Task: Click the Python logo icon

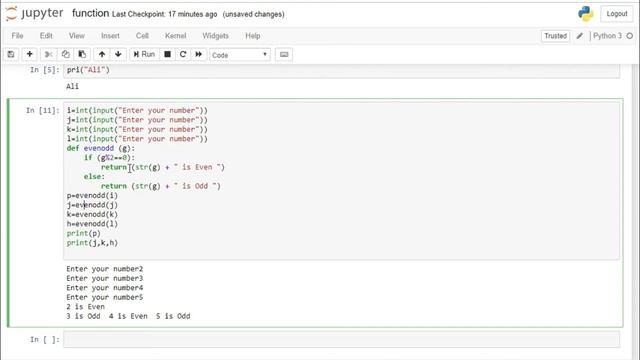Action: pos(585,14)
